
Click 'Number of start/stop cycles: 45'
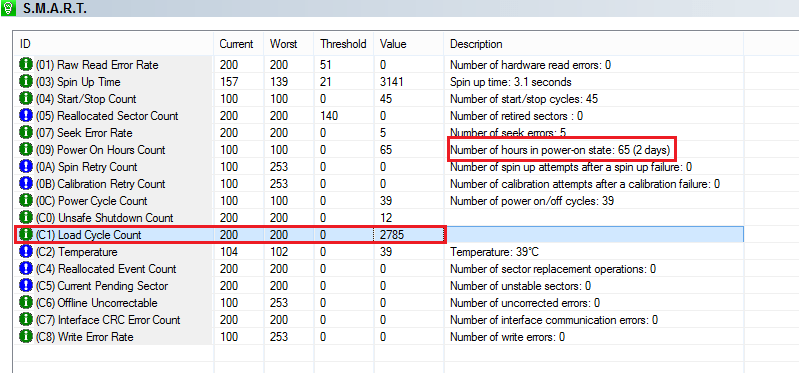coord(524,99)
